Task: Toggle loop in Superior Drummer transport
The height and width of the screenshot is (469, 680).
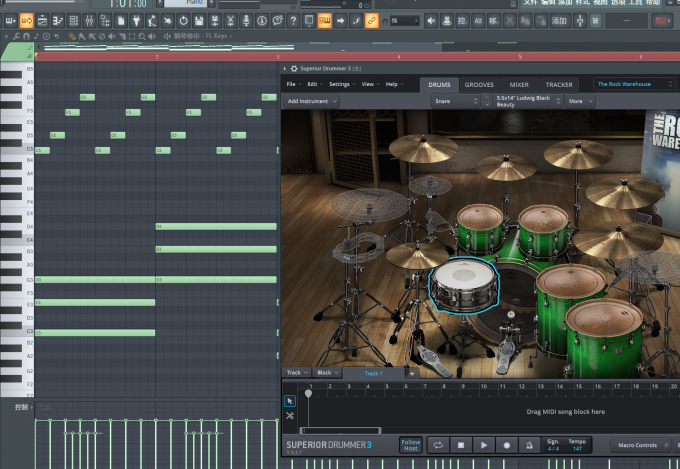Action: (438, 445)
